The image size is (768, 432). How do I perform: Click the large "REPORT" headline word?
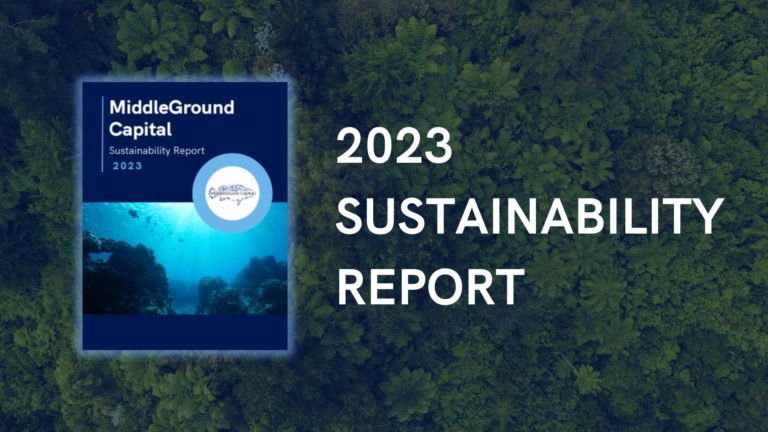431,287
